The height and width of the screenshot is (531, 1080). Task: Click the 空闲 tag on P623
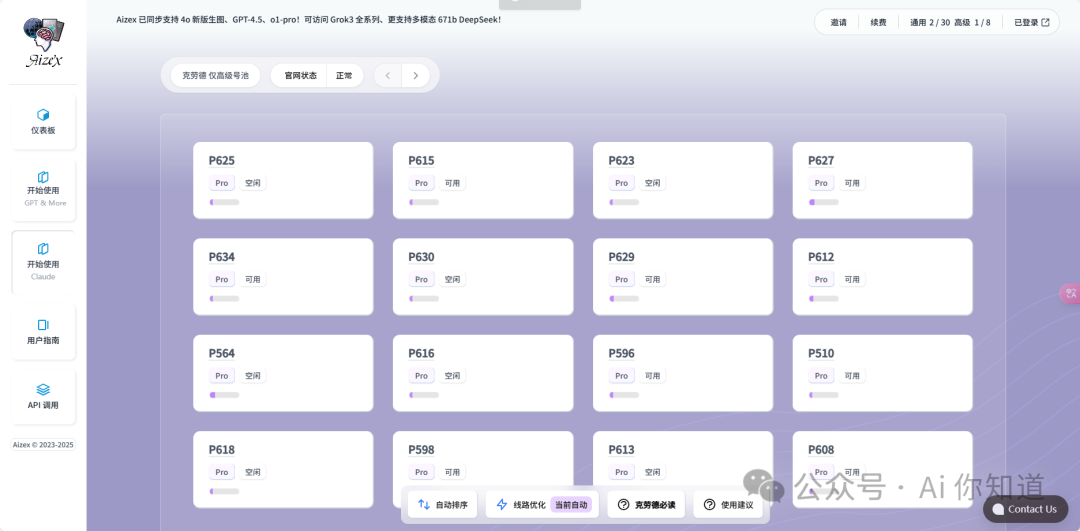[x=652, y=183]
